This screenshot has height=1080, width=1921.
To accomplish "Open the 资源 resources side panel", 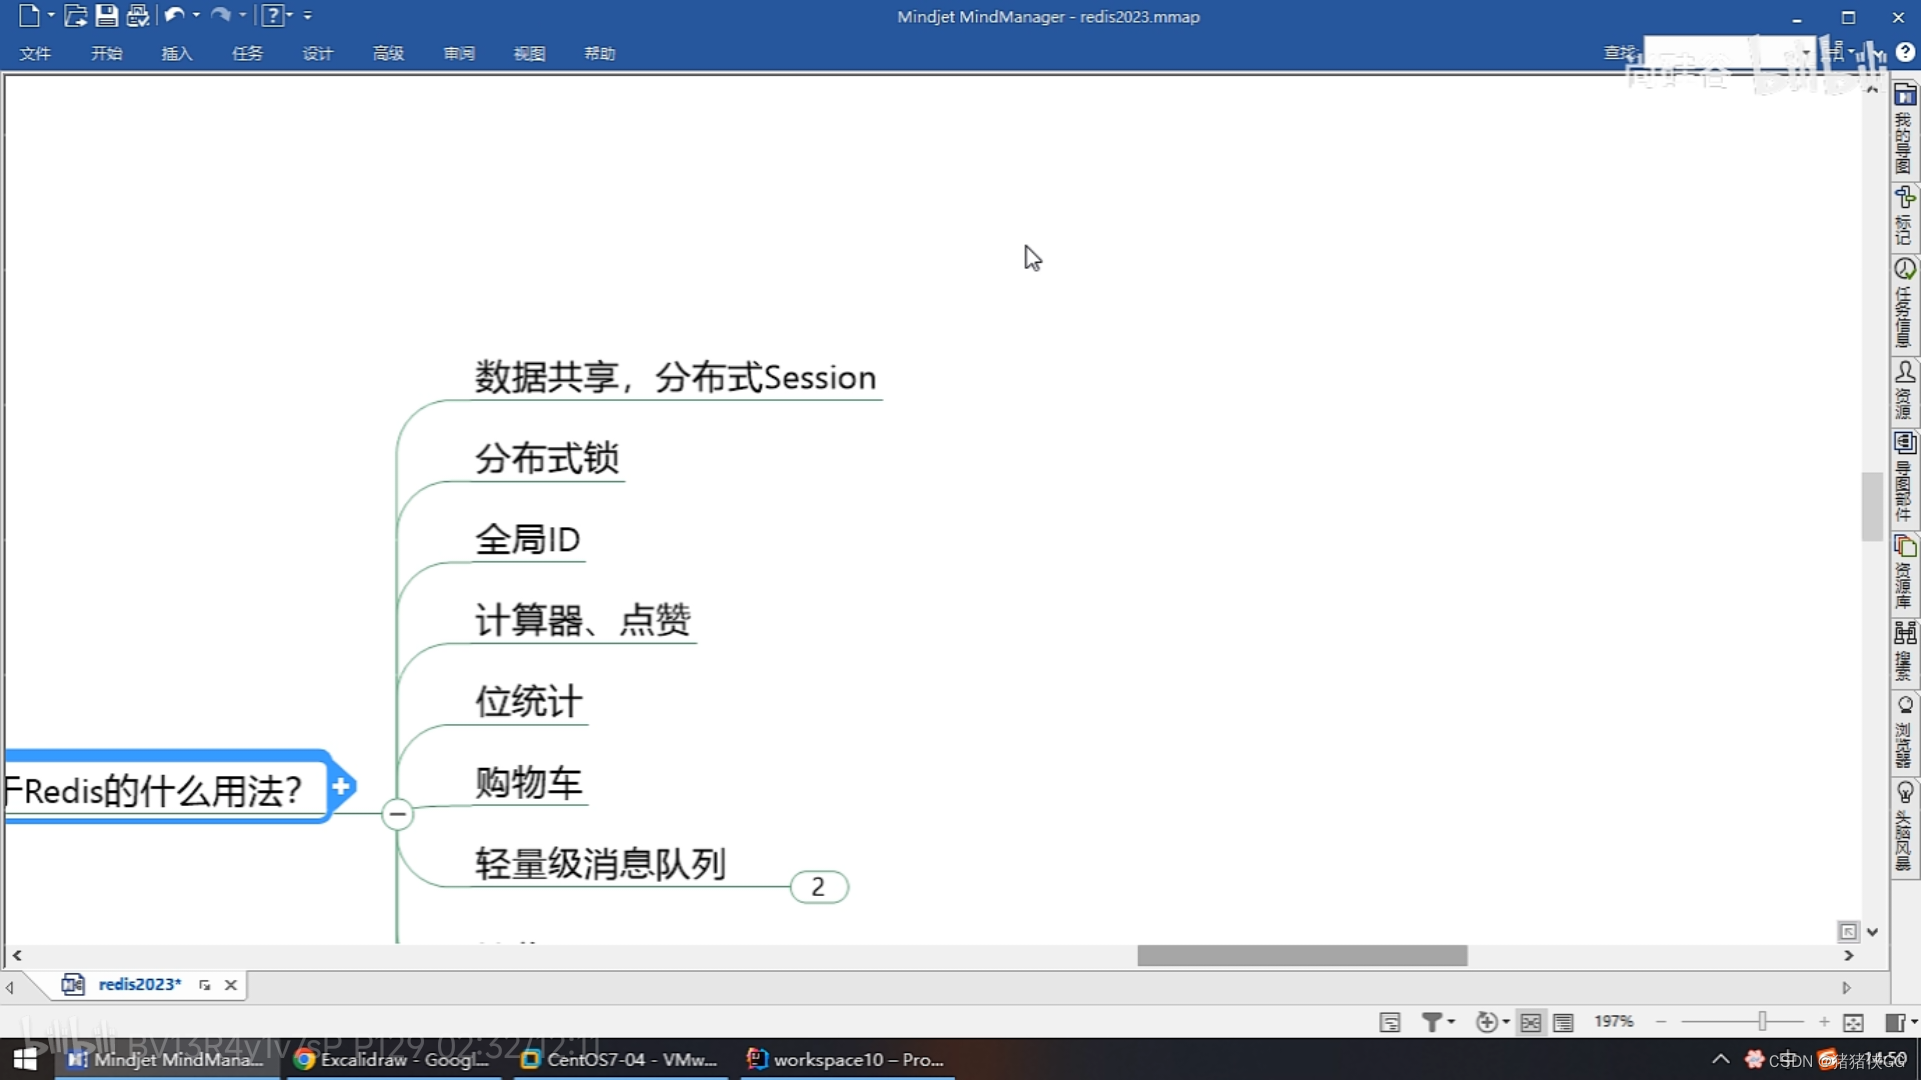I will tap(1905, 390).
